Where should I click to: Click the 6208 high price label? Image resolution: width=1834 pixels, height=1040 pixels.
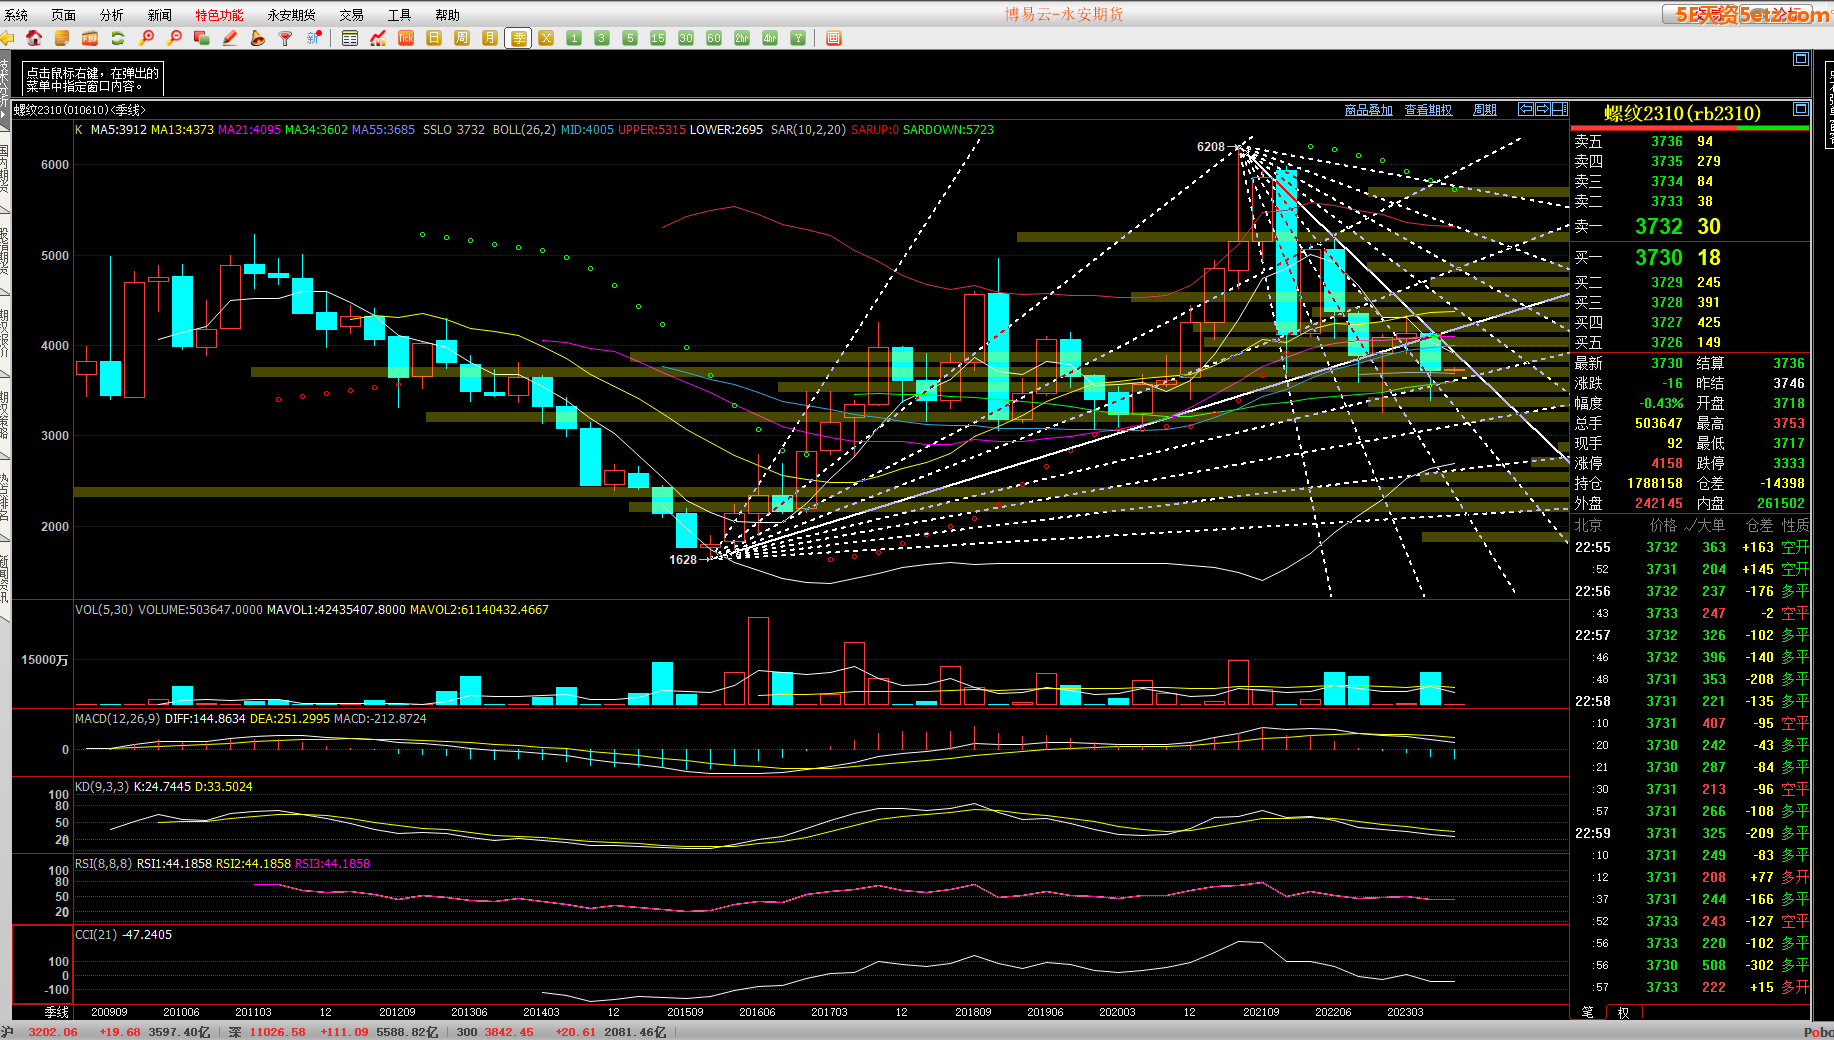pos(1210,147)
